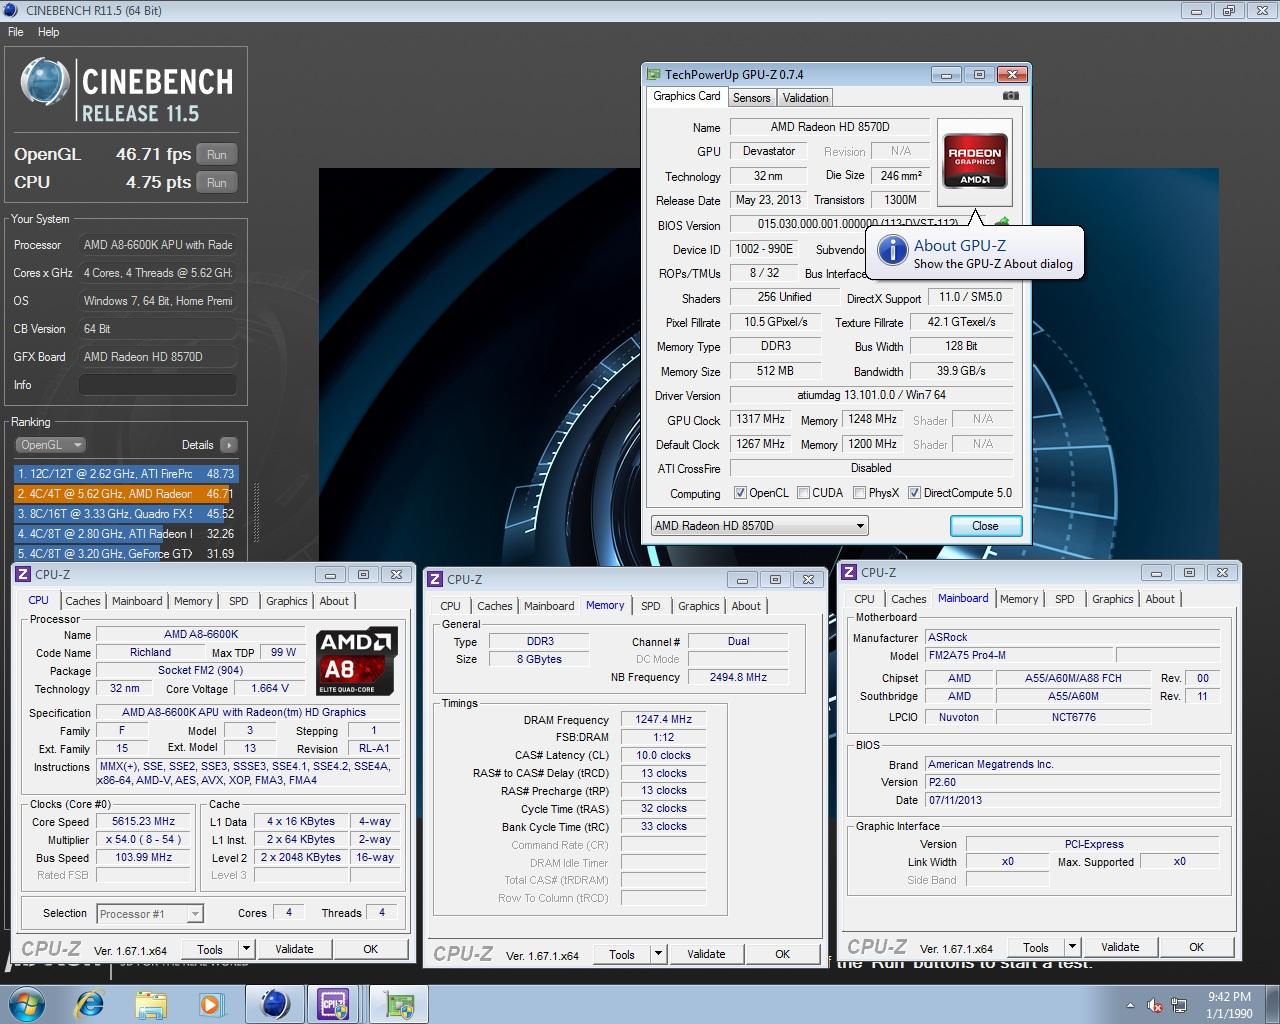Screen dimensions: 1280x1024
Task: Click the GPU-Z screenshot camera icon
Action: click(1011, 96)
